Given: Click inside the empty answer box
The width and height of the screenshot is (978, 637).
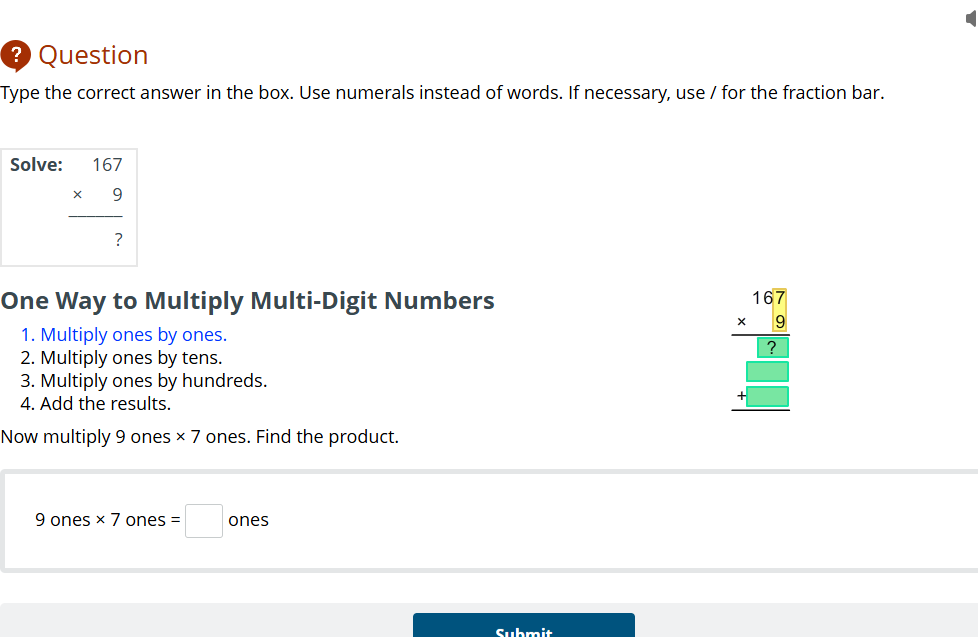Looking at the screenshot, I should tap(203, 520).
